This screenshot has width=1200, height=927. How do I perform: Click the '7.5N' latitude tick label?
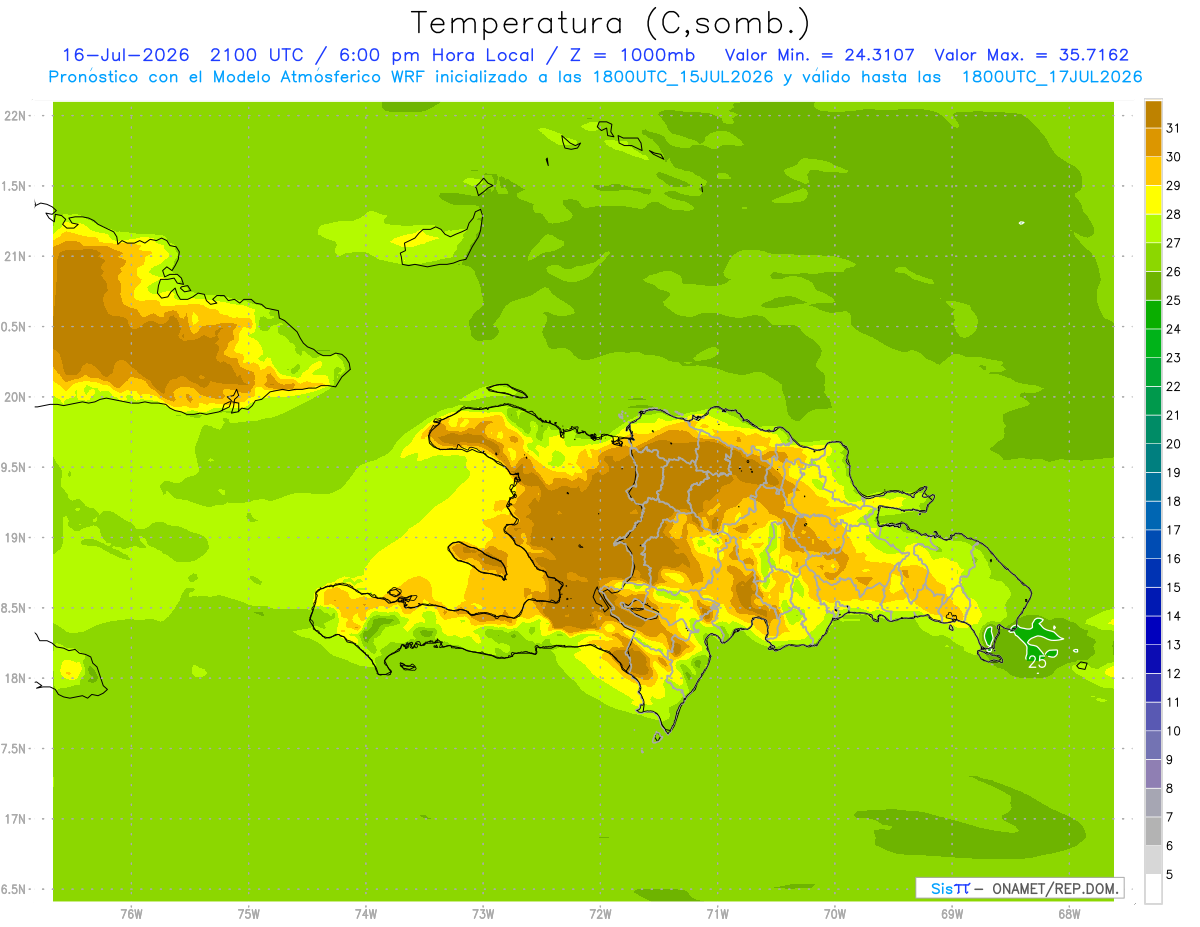(x=15, y=748)
